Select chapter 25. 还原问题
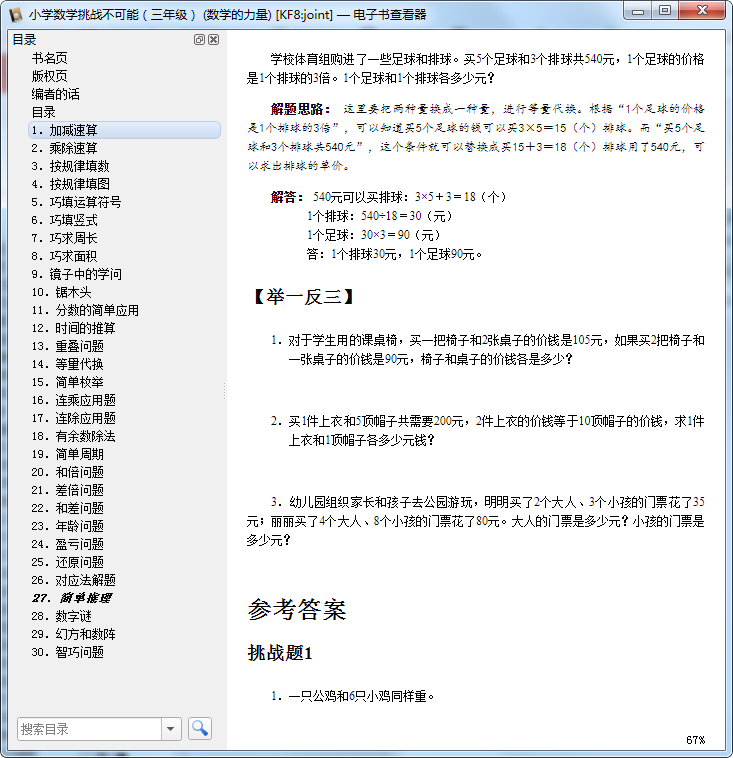 [68, 562]
